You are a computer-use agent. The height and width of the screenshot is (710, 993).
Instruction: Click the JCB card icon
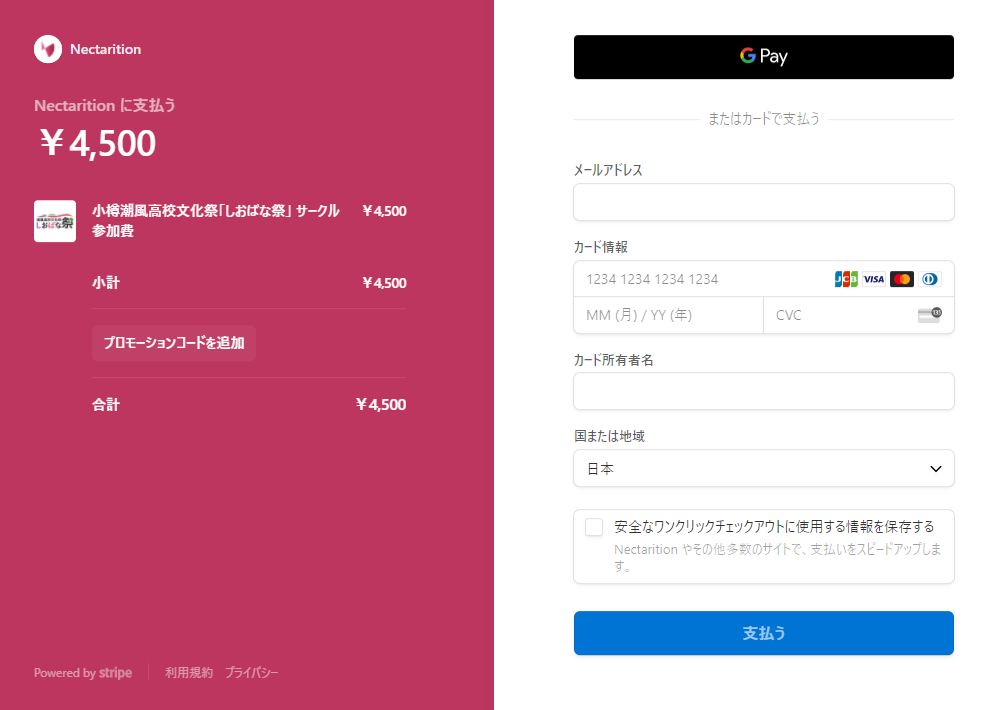point(846,279)
